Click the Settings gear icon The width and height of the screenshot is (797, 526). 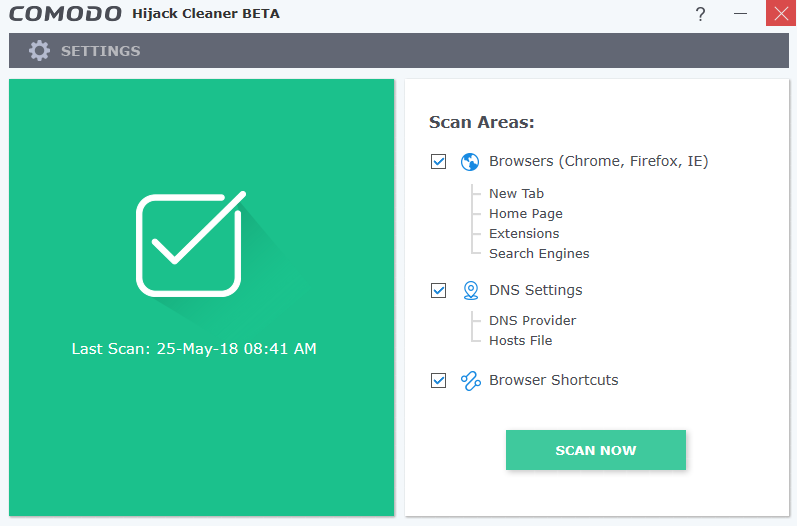click(x=39, y=51)
